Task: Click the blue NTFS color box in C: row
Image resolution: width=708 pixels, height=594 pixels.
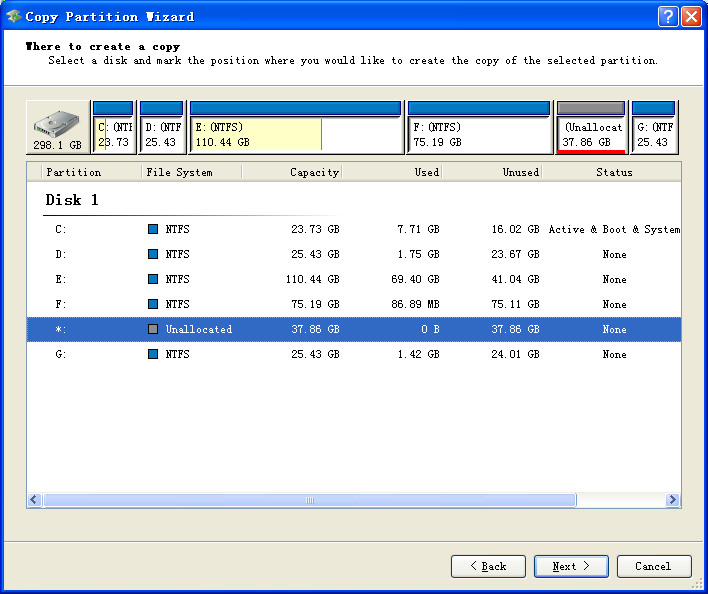Action: (x=153, y=229)
